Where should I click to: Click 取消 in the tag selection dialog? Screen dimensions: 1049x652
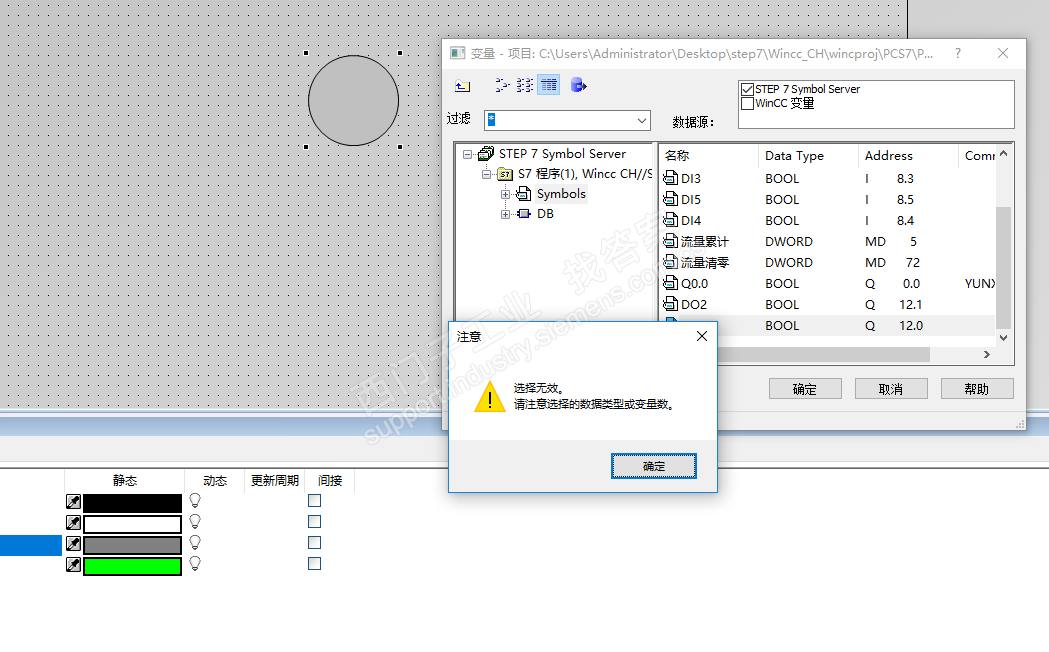click(x=890, y=389)
